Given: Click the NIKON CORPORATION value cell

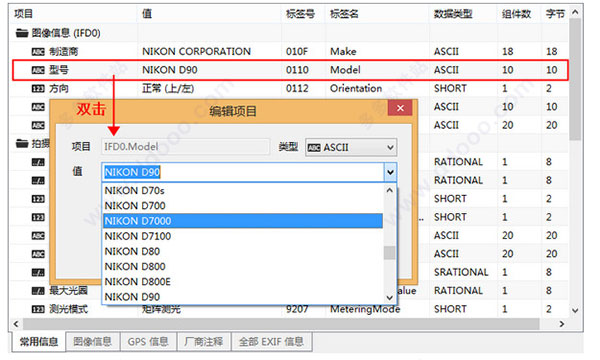Looking at the screenshot, I should 197,52.
